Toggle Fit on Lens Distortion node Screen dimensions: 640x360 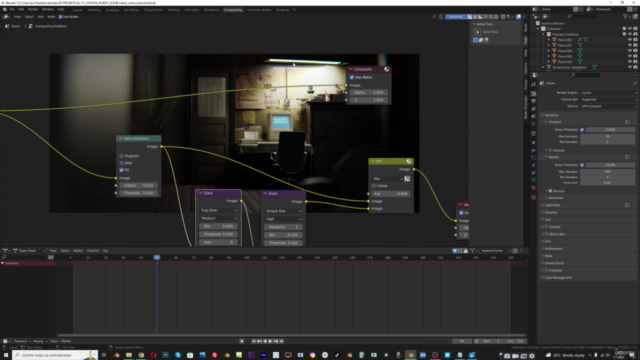122,170
